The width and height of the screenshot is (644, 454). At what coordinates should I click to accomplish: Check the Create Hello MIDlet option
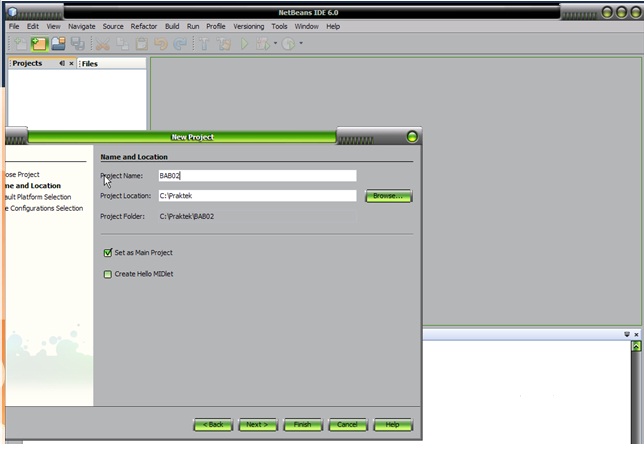(108, 274)
